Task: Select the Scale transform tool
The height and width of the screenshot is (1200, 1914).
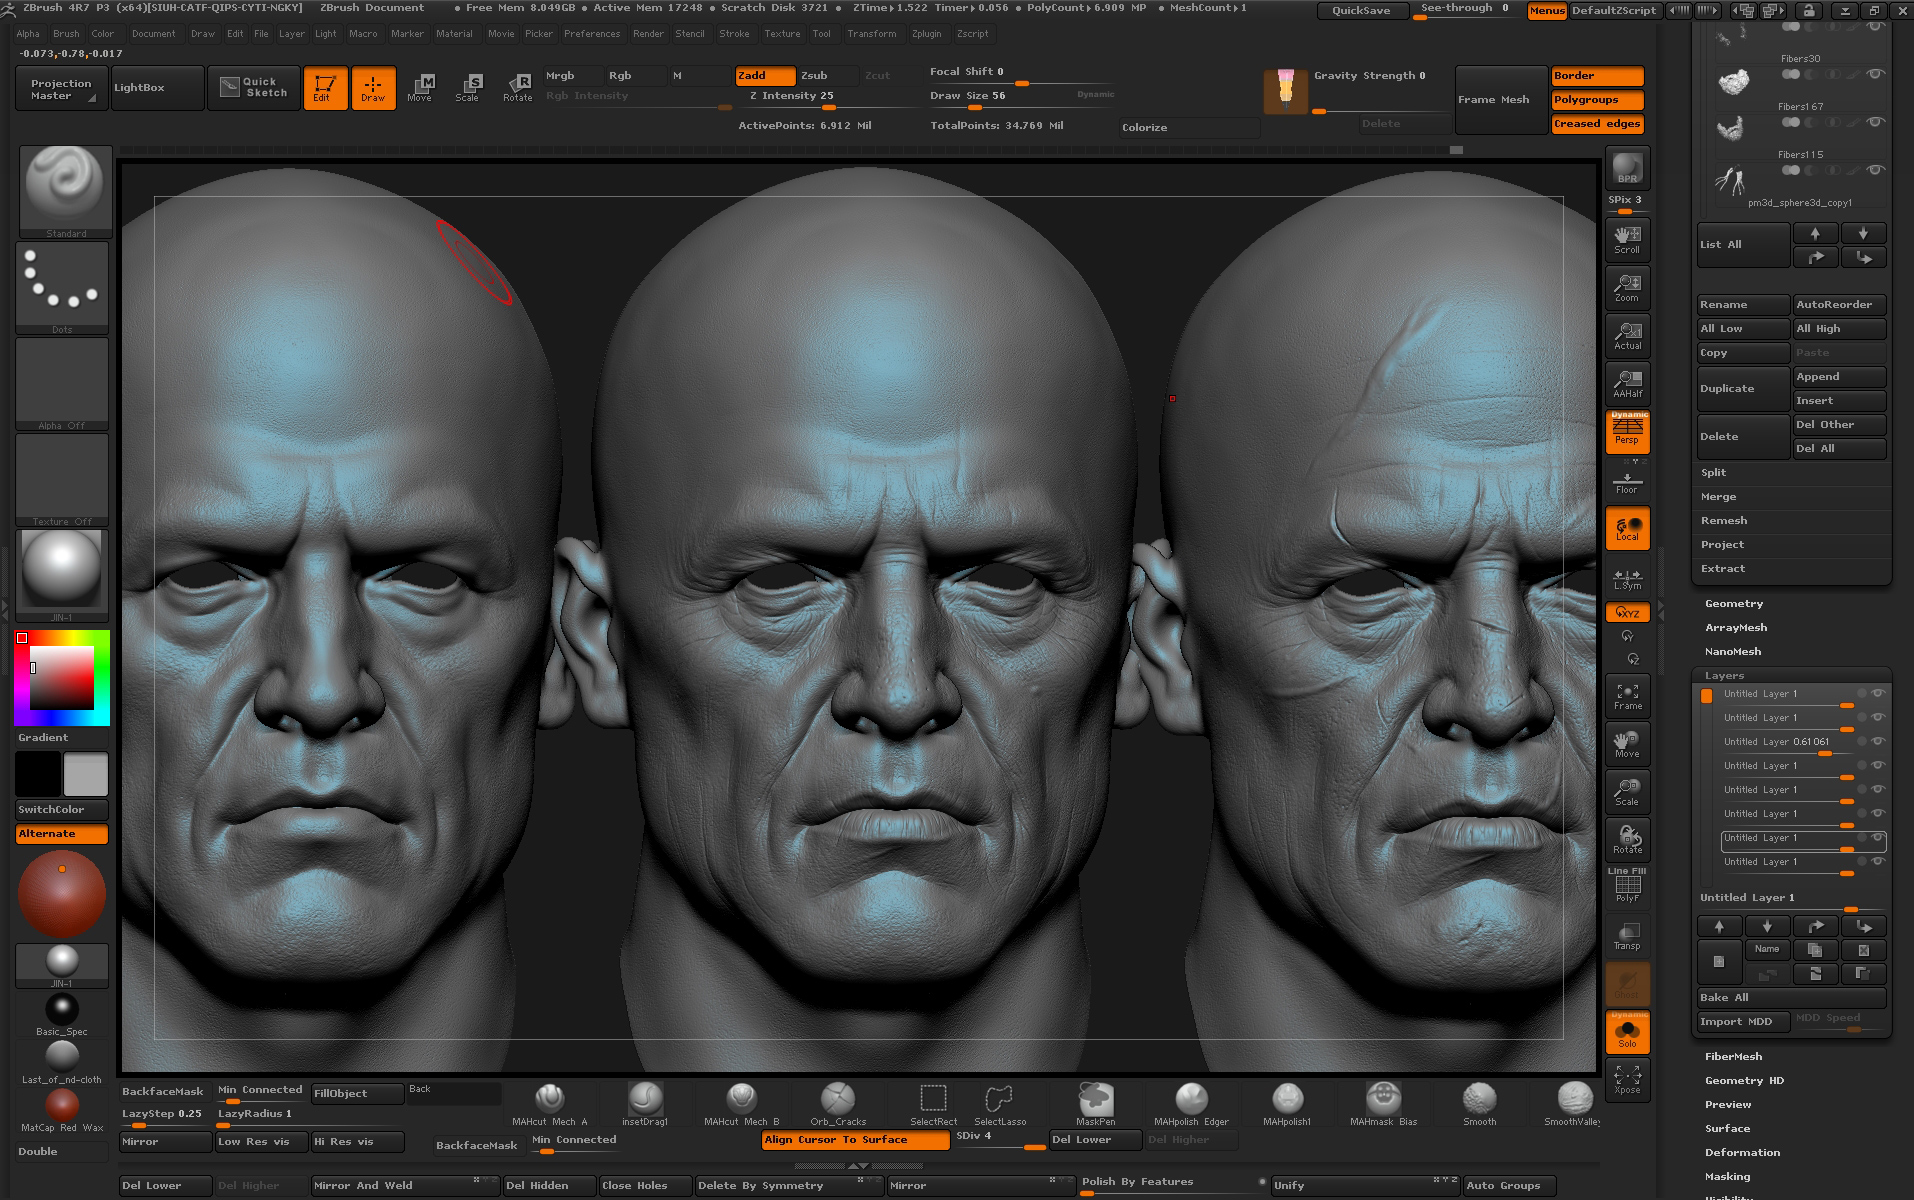Action: pyautogui.click(x=467, y=88)
